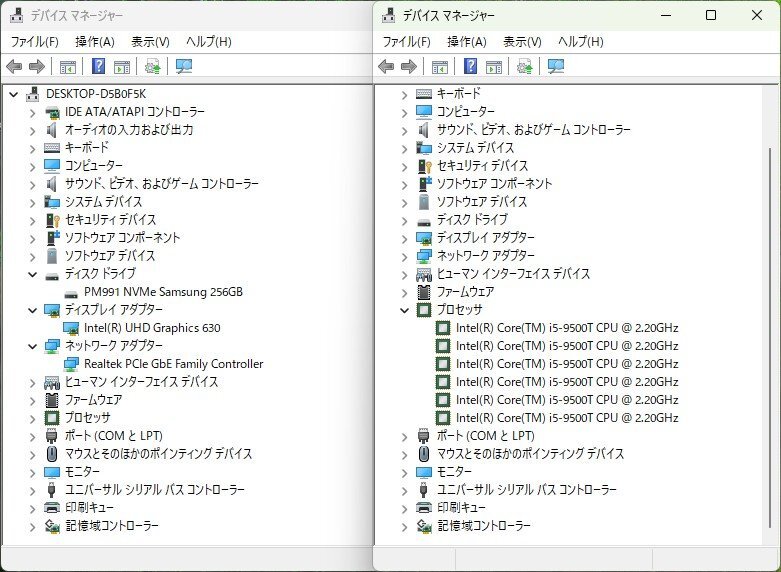The height and width of the screenshot is (572, 781).
Task: Open Help icon in left window toolbar
Action: pos(99,66)
